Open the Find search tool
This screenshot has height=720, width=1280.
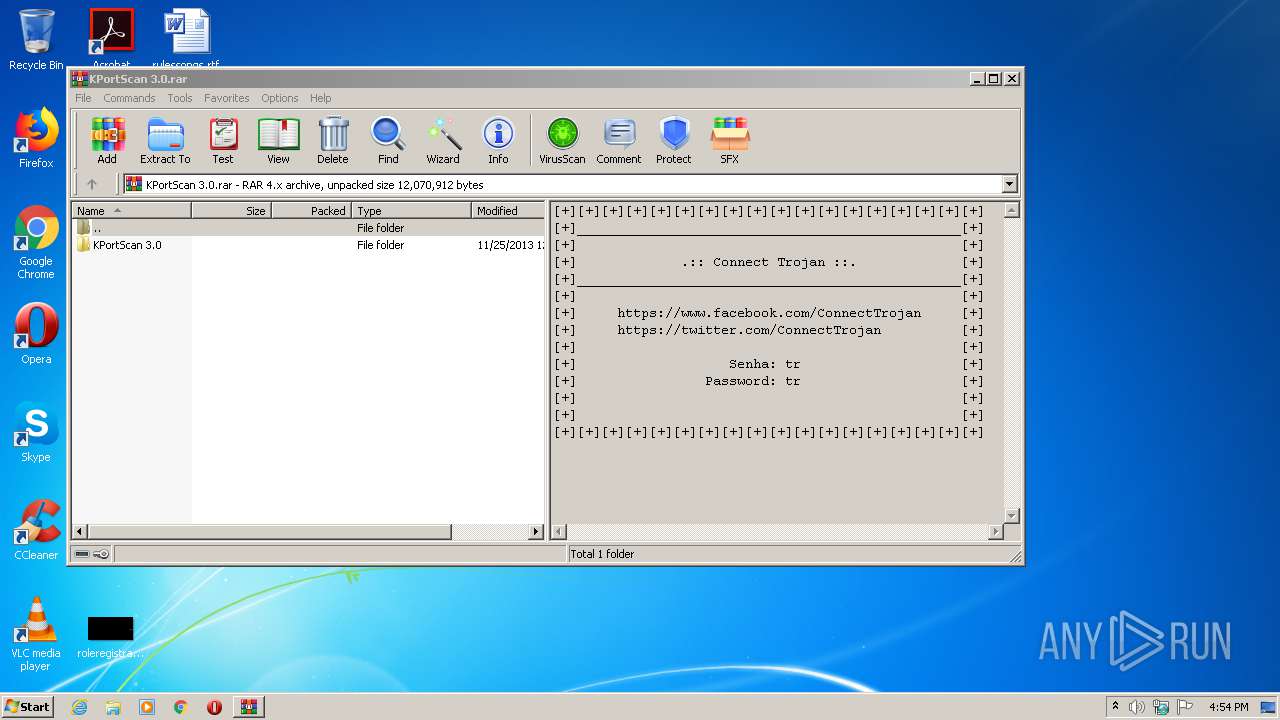pyautogui.click(x=388, y=140)
